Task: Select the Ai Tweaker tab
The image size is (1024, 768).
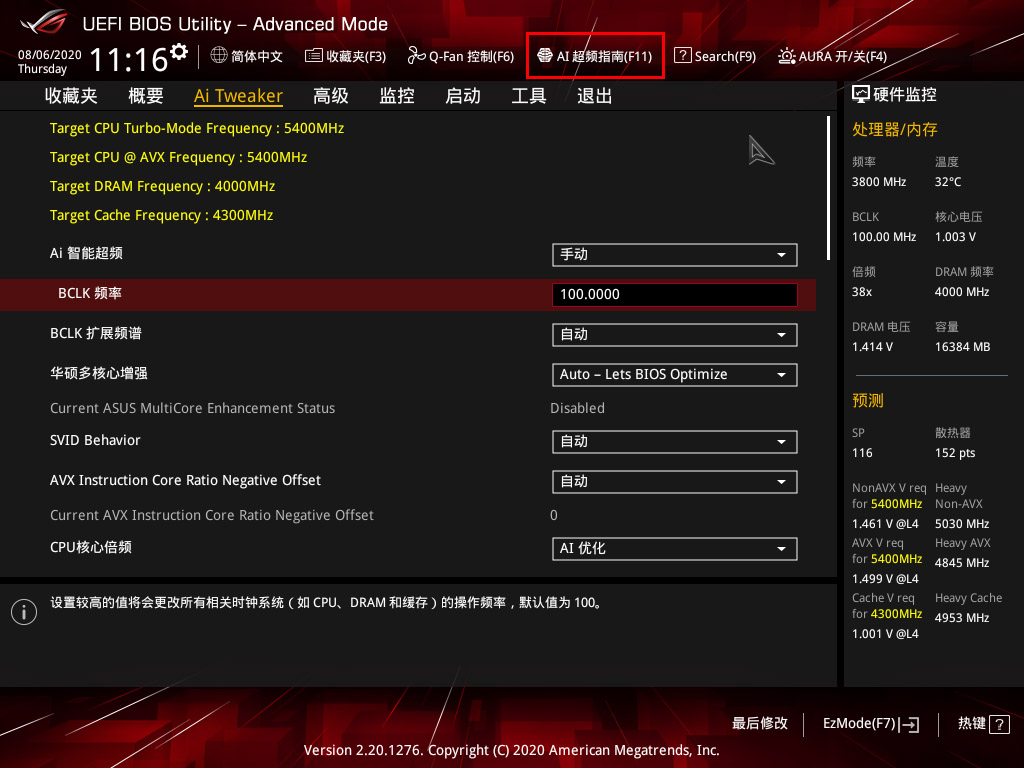Action: [x=238, y=96]
